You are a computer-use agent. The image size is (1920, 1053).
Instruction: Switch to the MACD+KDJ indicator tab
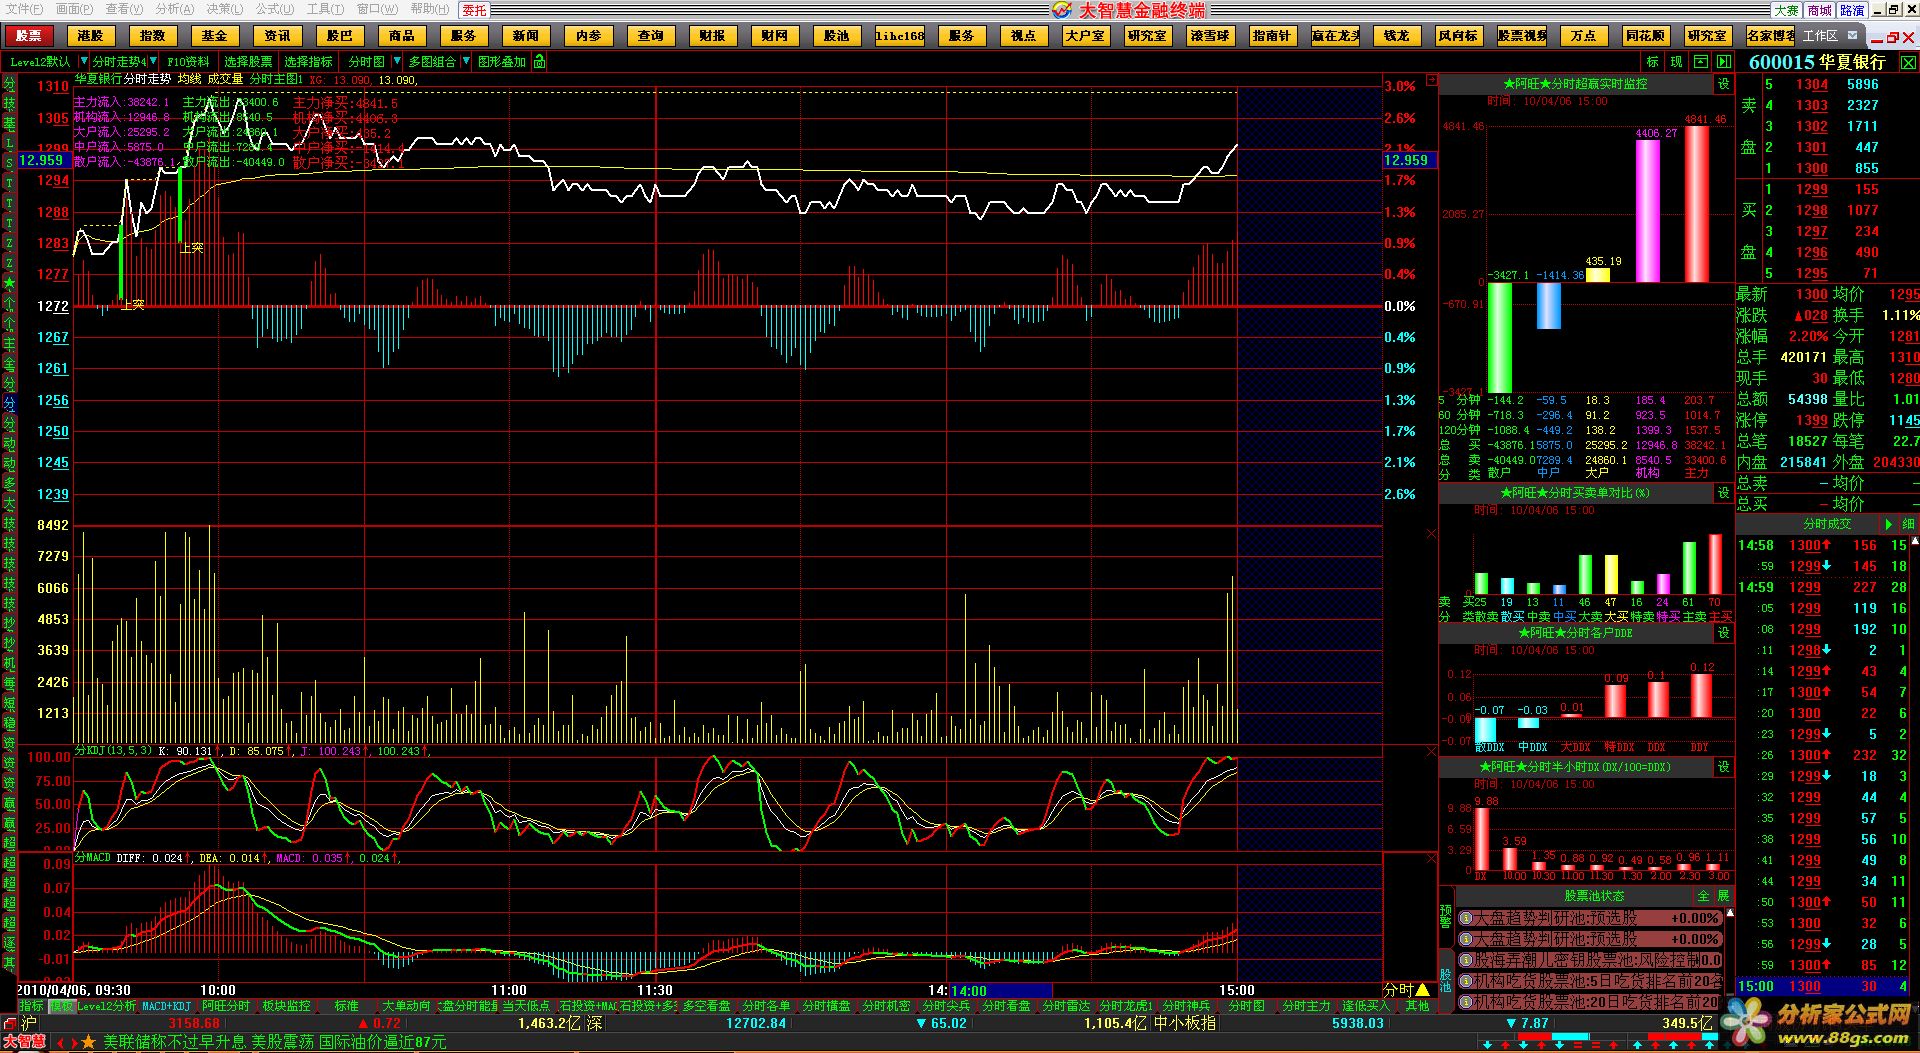pyautogui.click(x=166, y=1006)
